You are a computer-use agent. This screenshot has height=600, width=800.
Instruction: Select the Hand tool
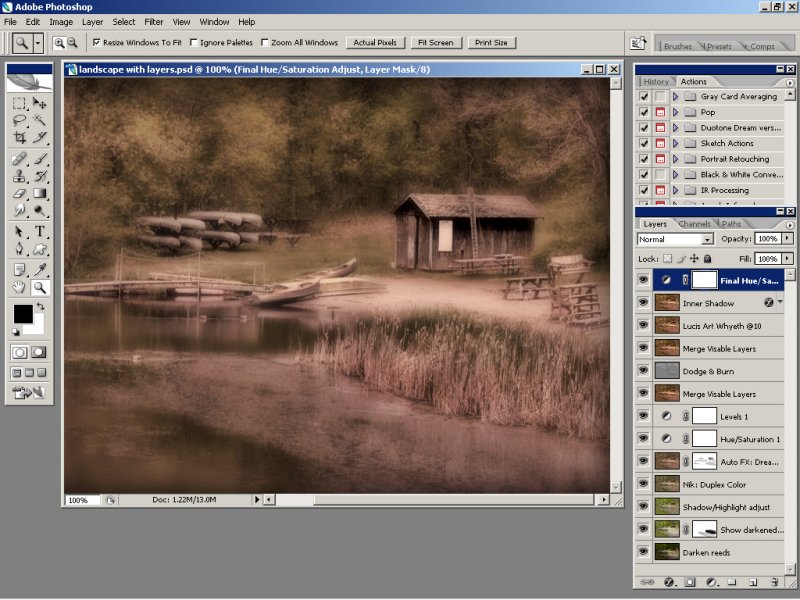19,287
